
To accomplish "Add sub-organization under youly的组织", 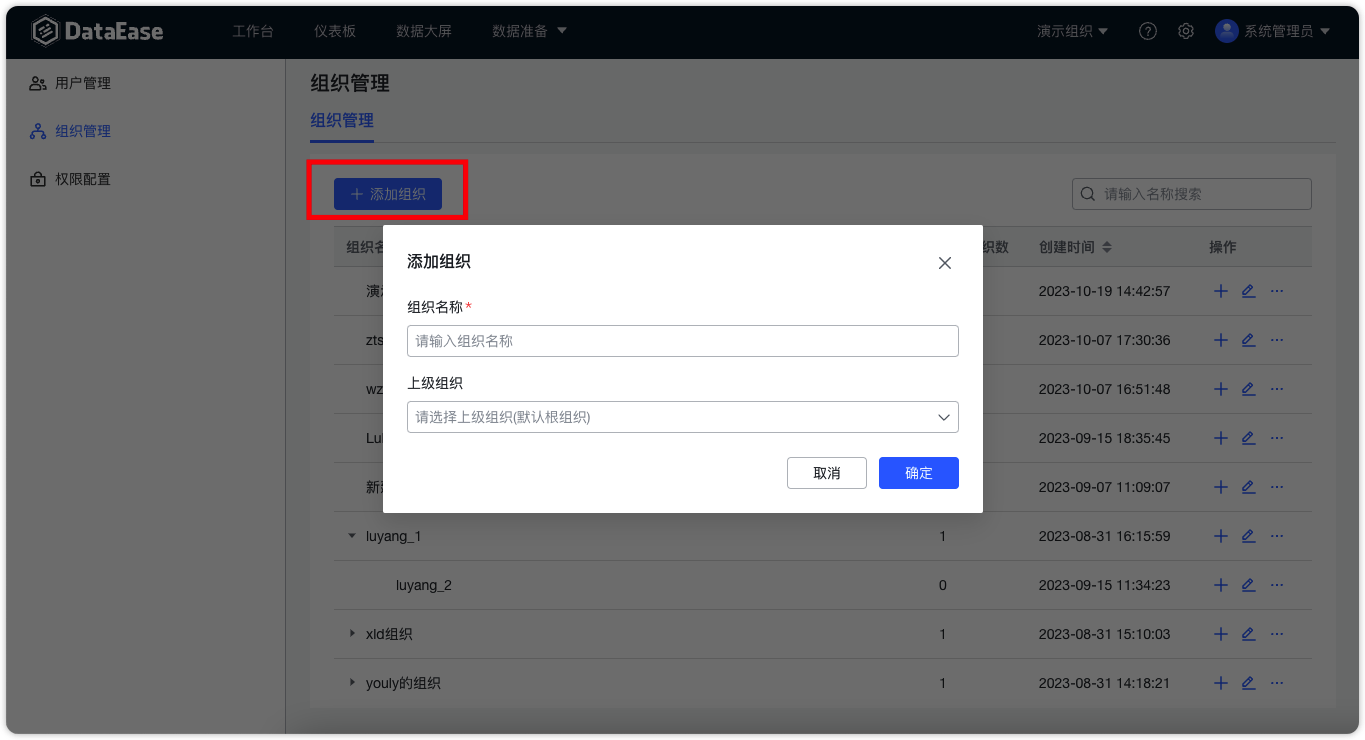I will coord(1220,683).
